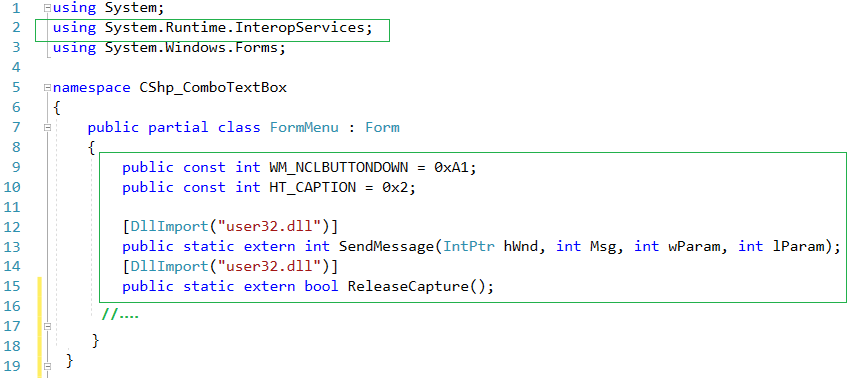Image resolution: width=854 pixels, height=378 pixels.
Task: Click the System.Windows.Forms using statement
Action: pos(169,48)
